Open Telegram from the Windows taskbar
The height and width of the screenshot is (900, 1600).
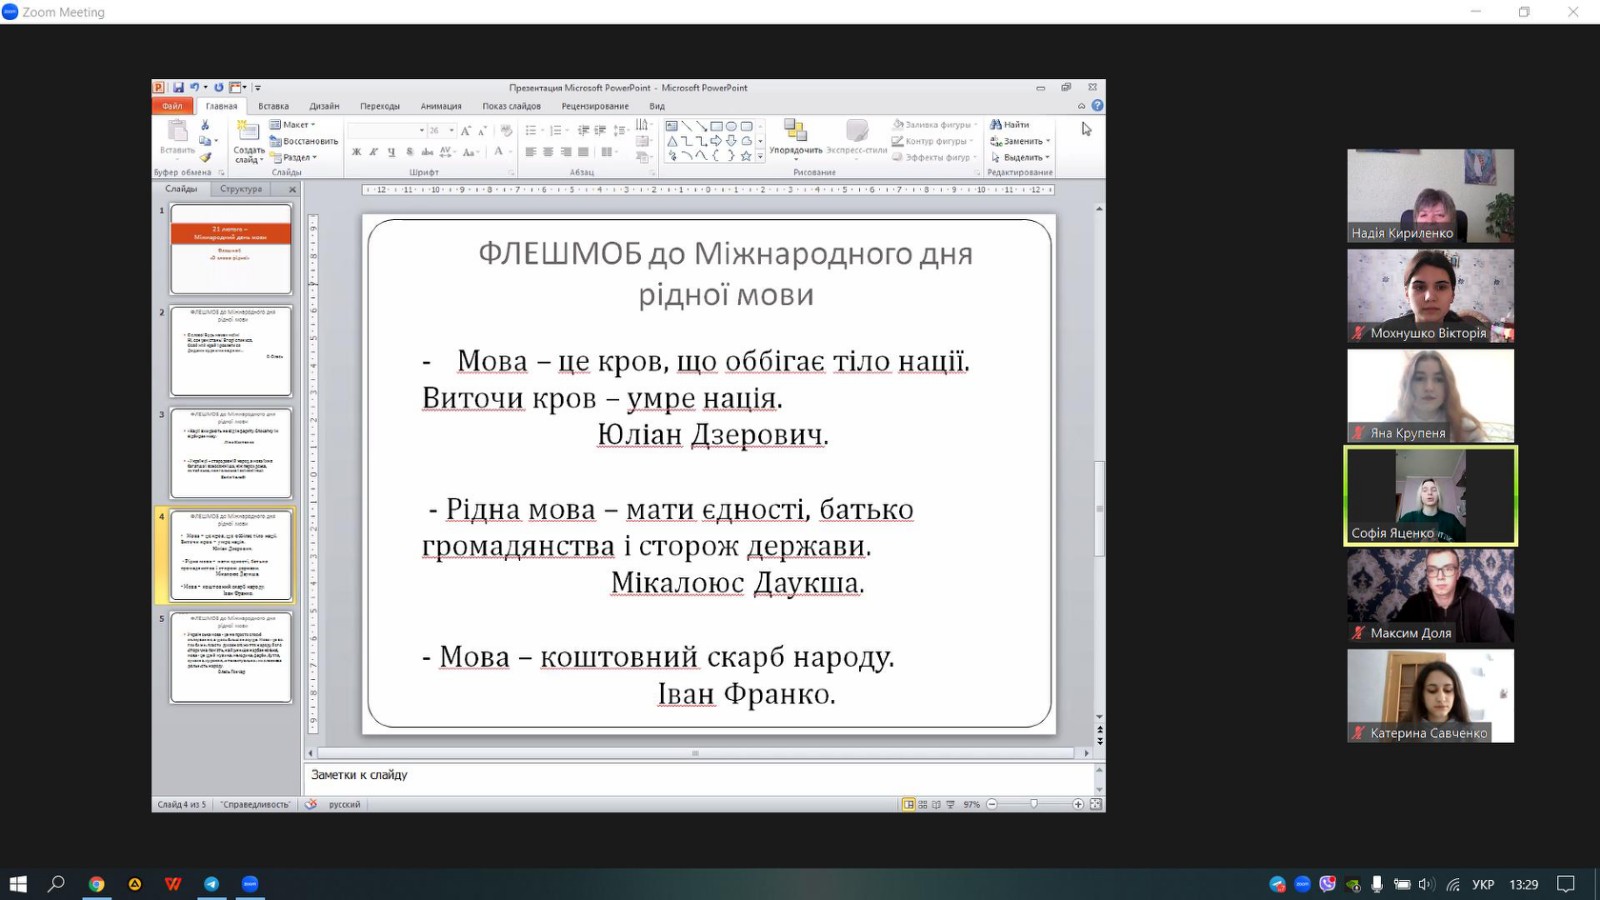pos(211,884)
